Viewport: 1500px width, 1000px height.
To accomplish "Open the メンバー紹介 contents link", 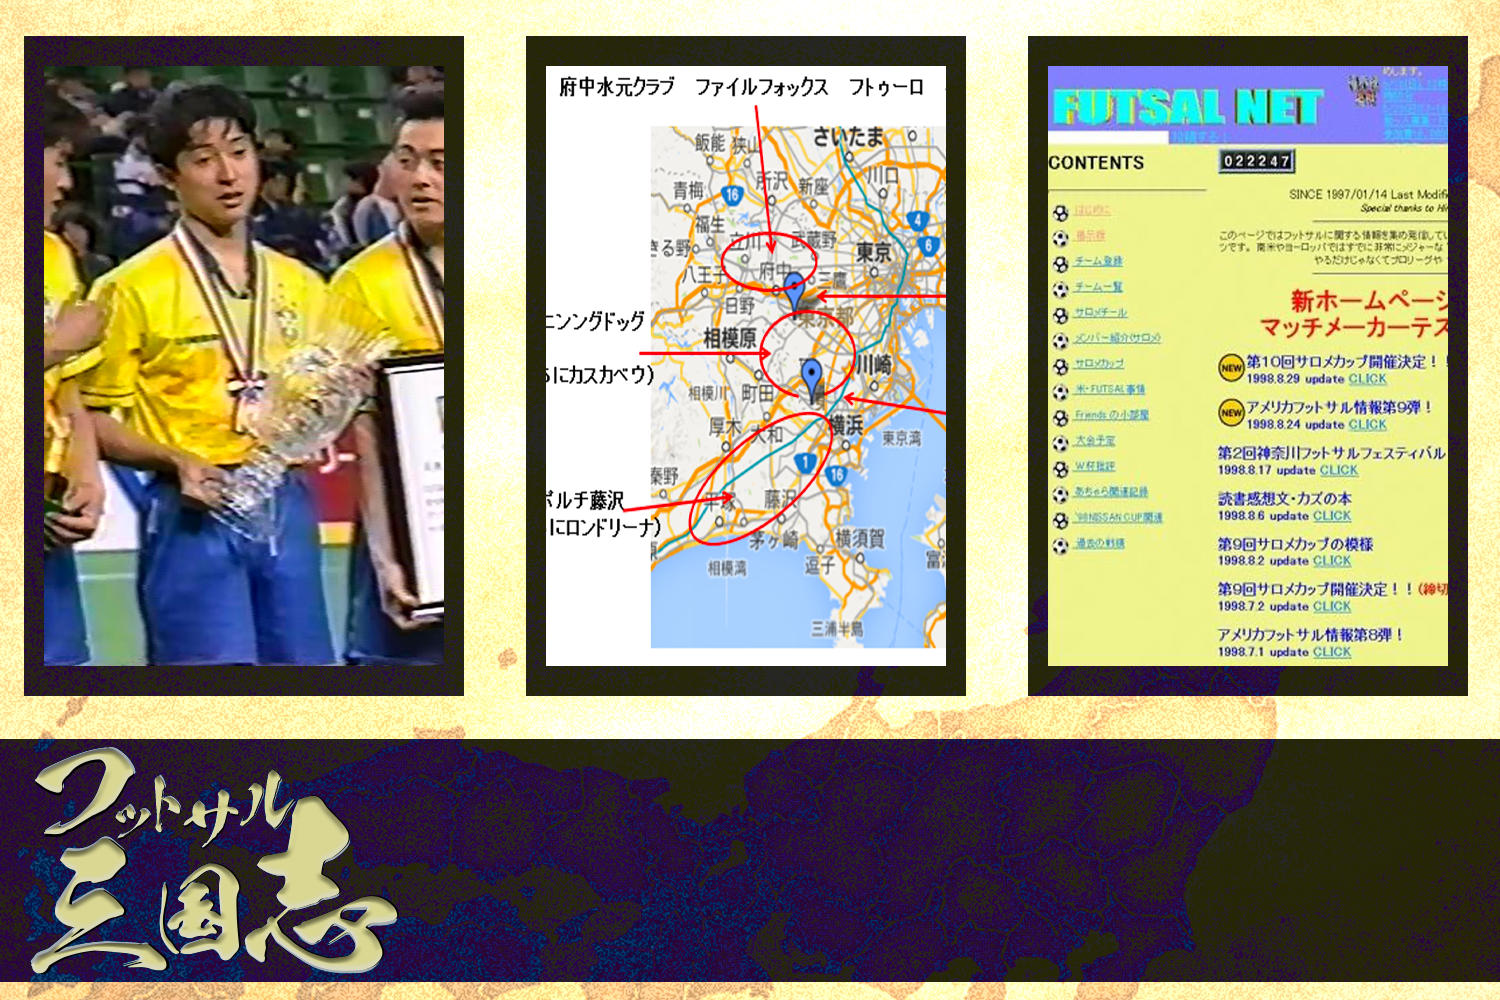I will pos(1117,338).
